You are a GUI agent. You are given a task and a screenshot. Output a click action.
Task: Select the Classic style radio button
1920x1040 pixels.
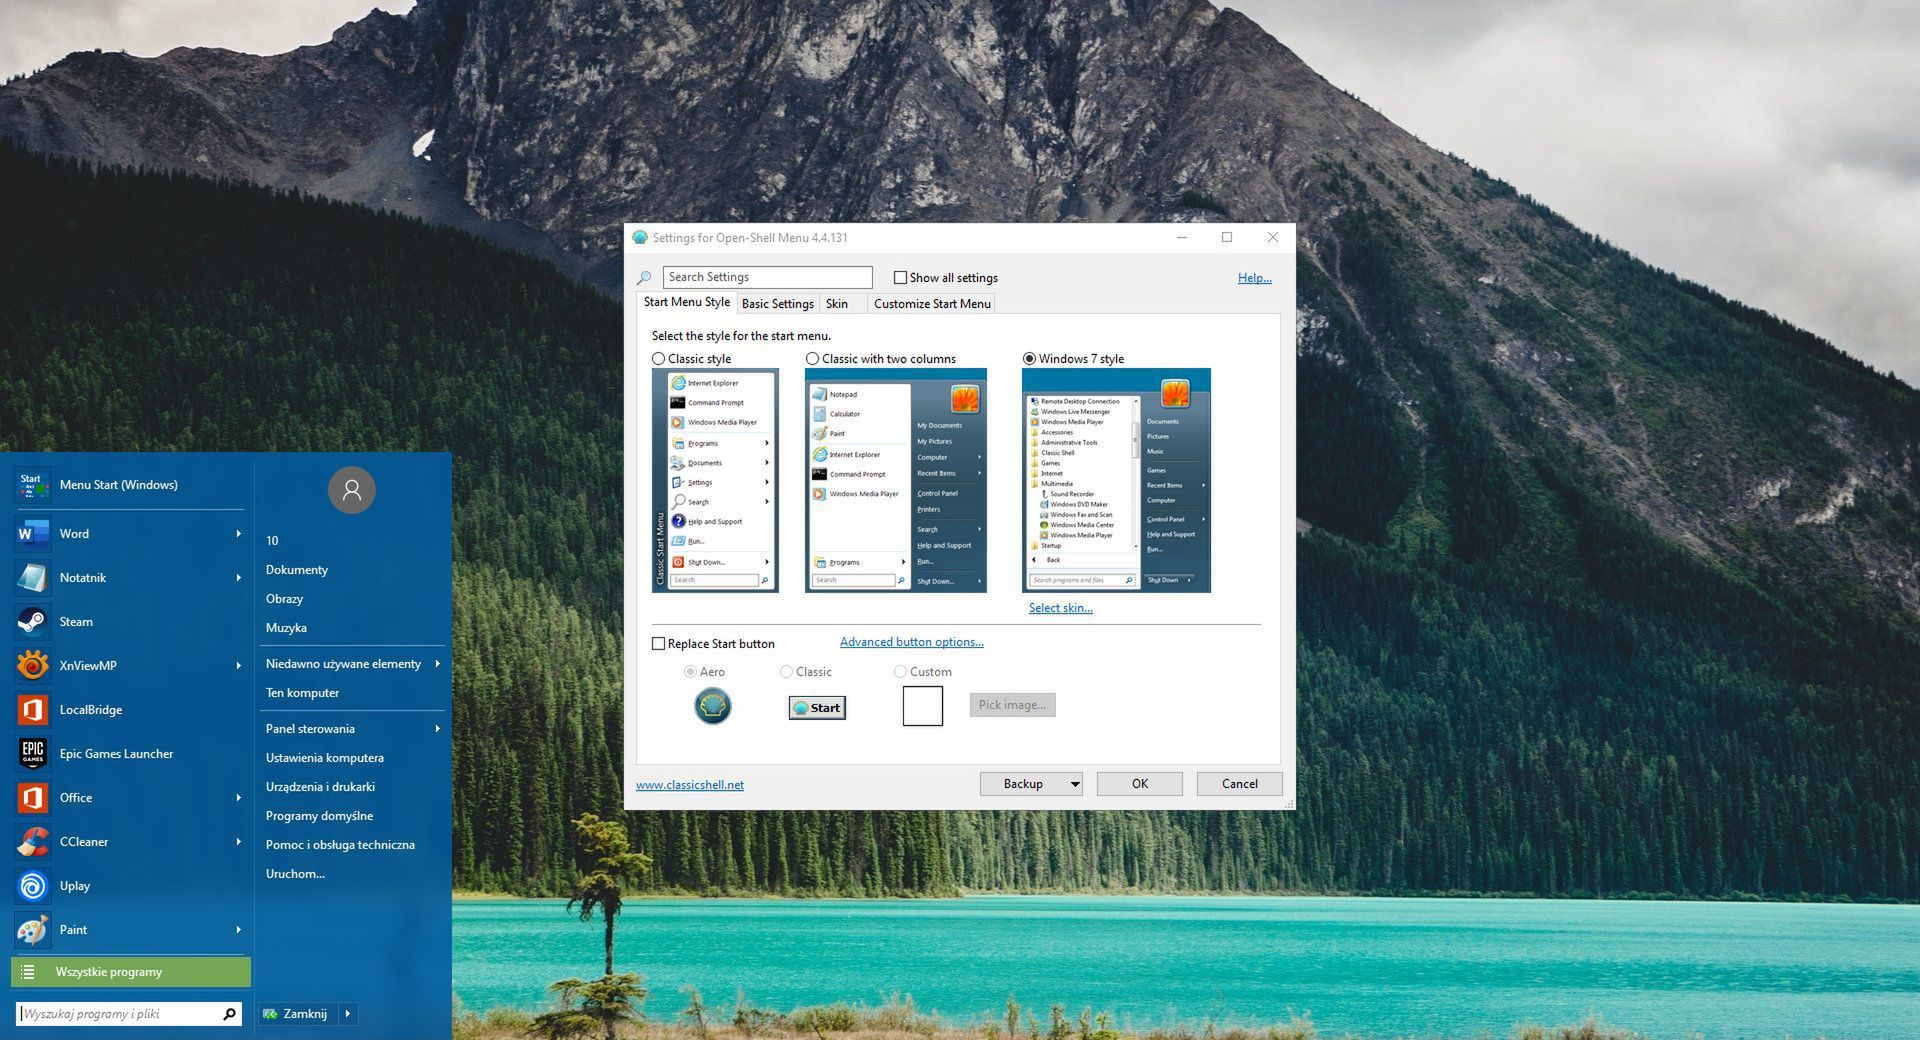(658, 359)
